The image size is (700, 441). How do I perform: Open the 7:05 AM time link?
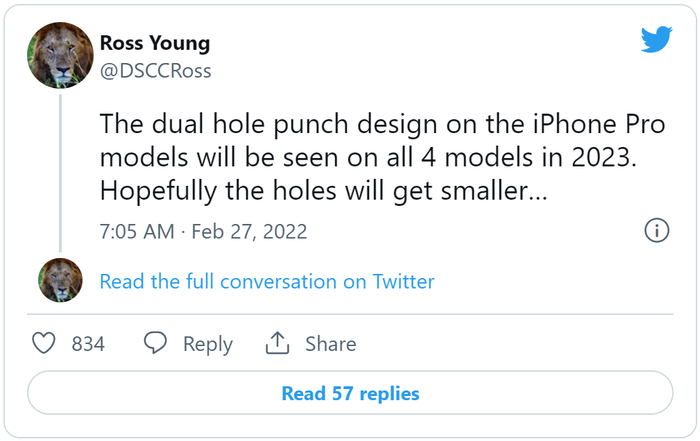(136, 231)
